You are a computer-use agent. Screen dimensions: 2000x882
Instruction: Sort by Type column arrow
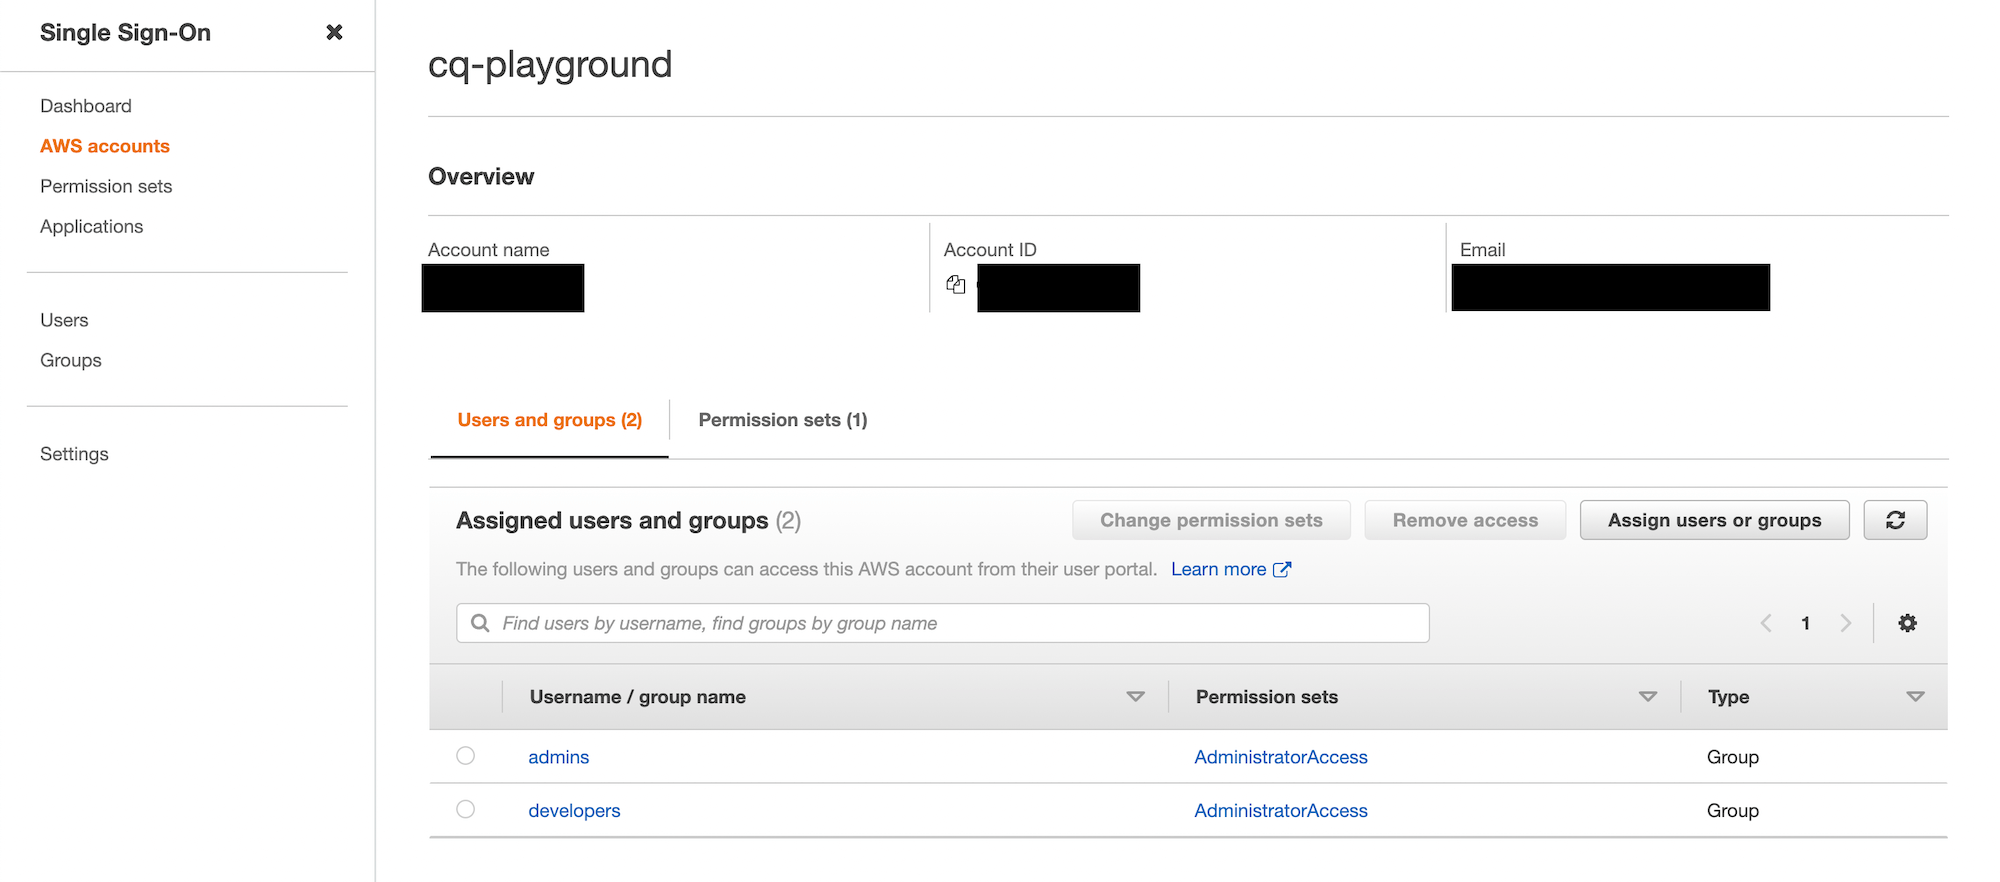tap(1915, 697)
